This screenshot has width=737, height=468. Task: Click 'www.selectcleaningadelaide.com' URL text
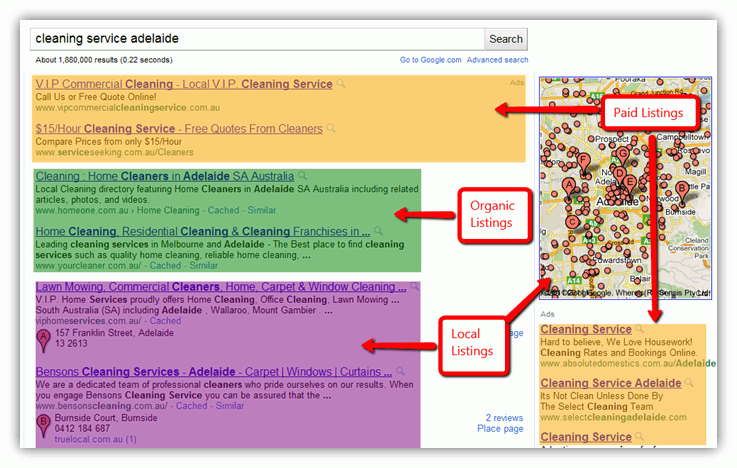613,417
